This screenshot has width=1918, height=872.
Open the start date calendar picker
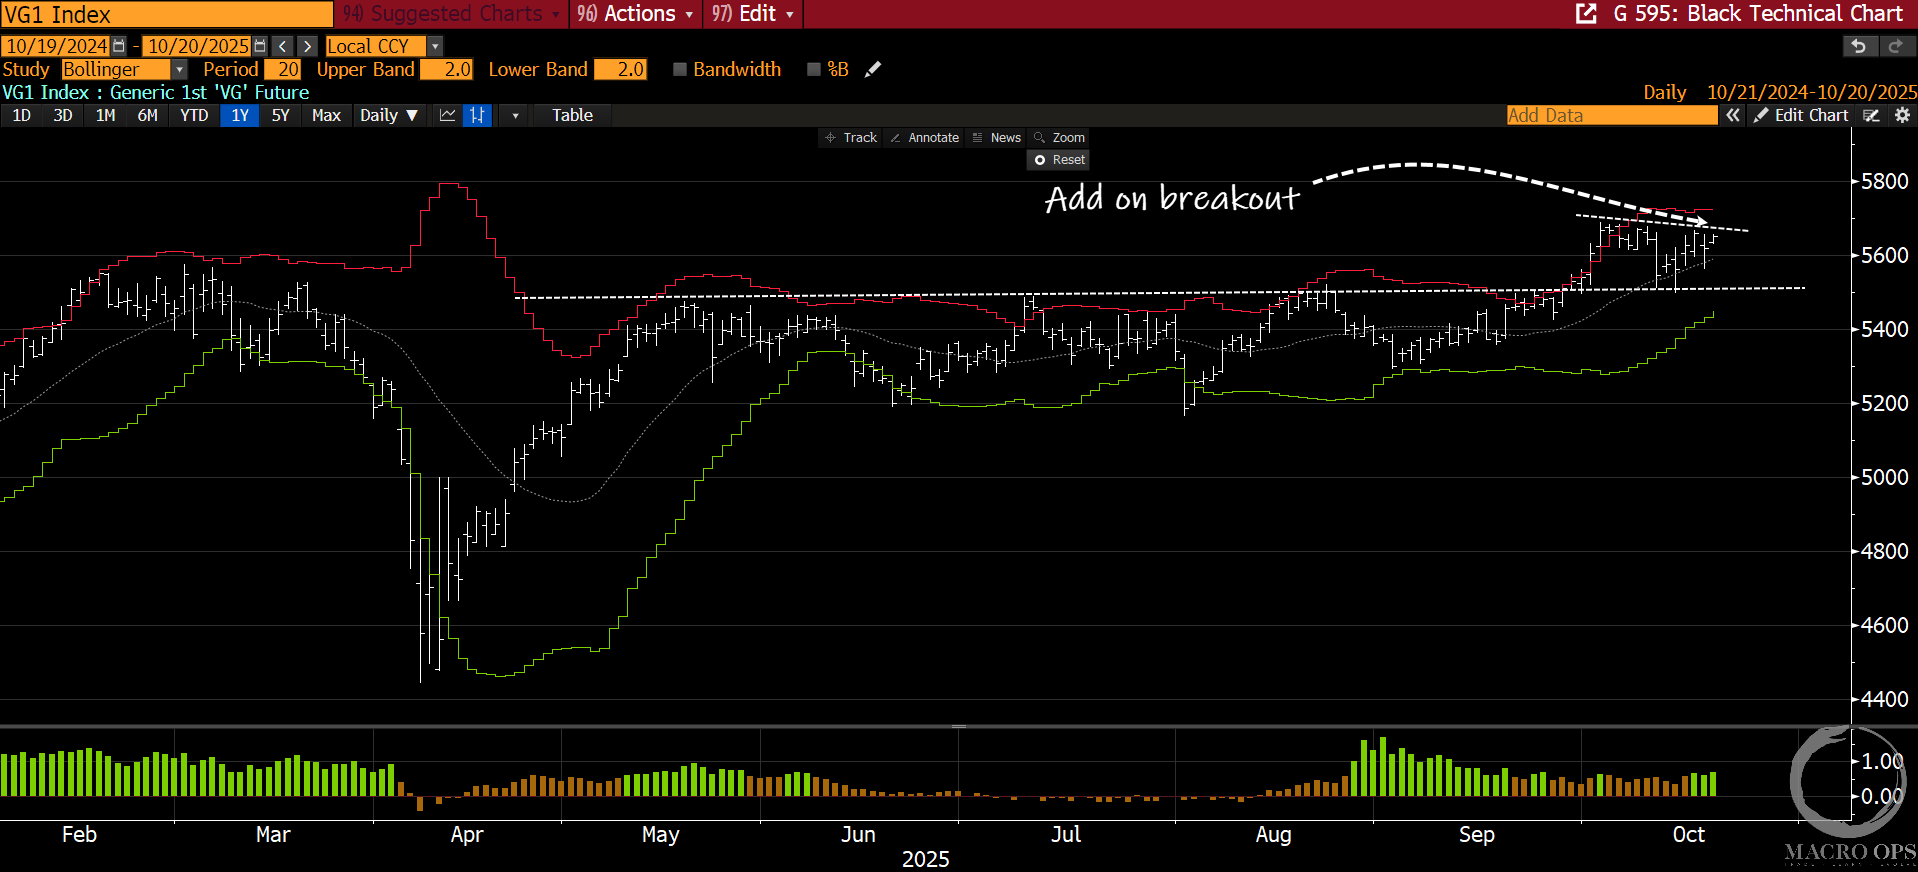(x=119, y=46)
